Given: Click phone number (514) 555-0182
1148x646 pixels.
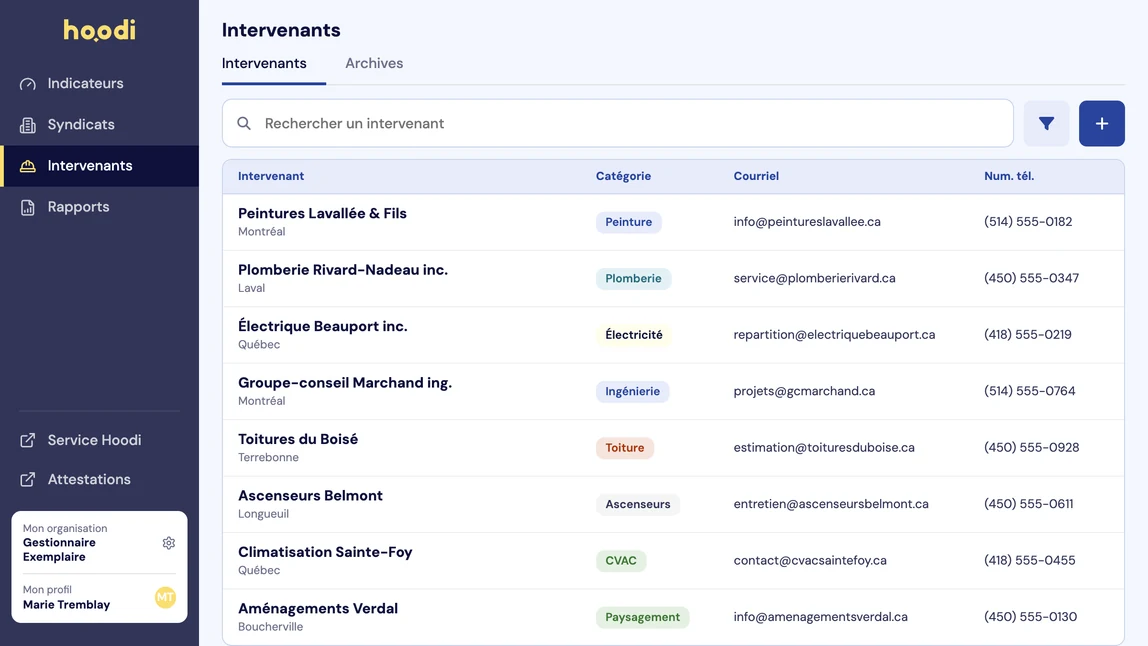Looking at the screenshot, I should pyautogui.click(x=1028, y=222).
